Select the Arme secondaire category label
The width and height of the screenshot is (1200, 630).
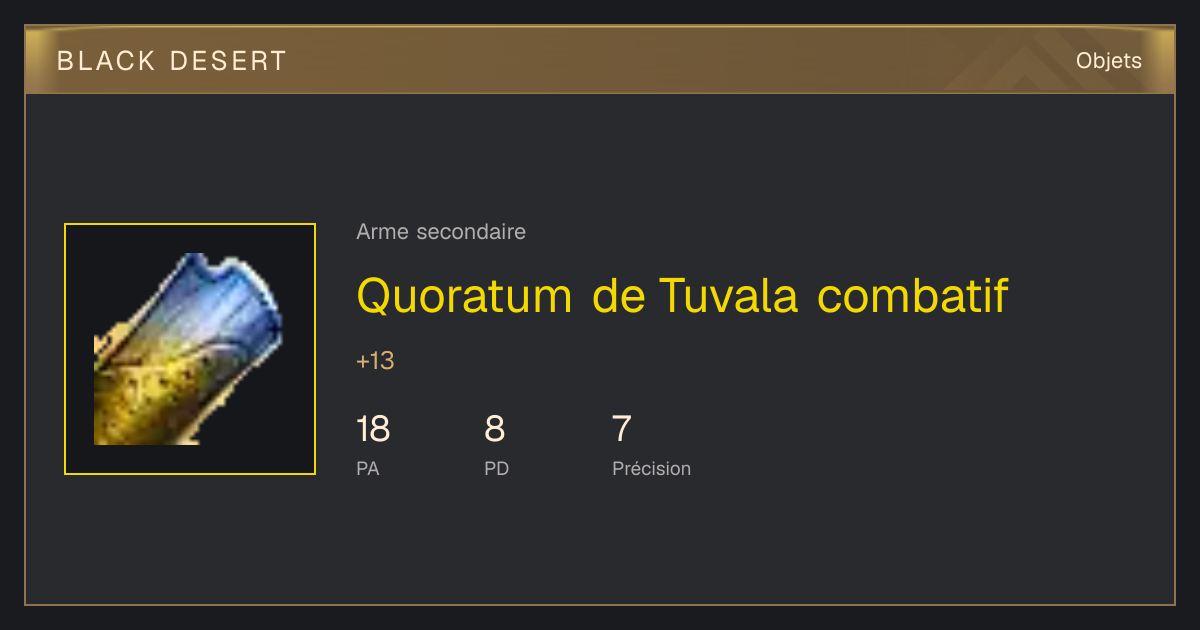441,232
